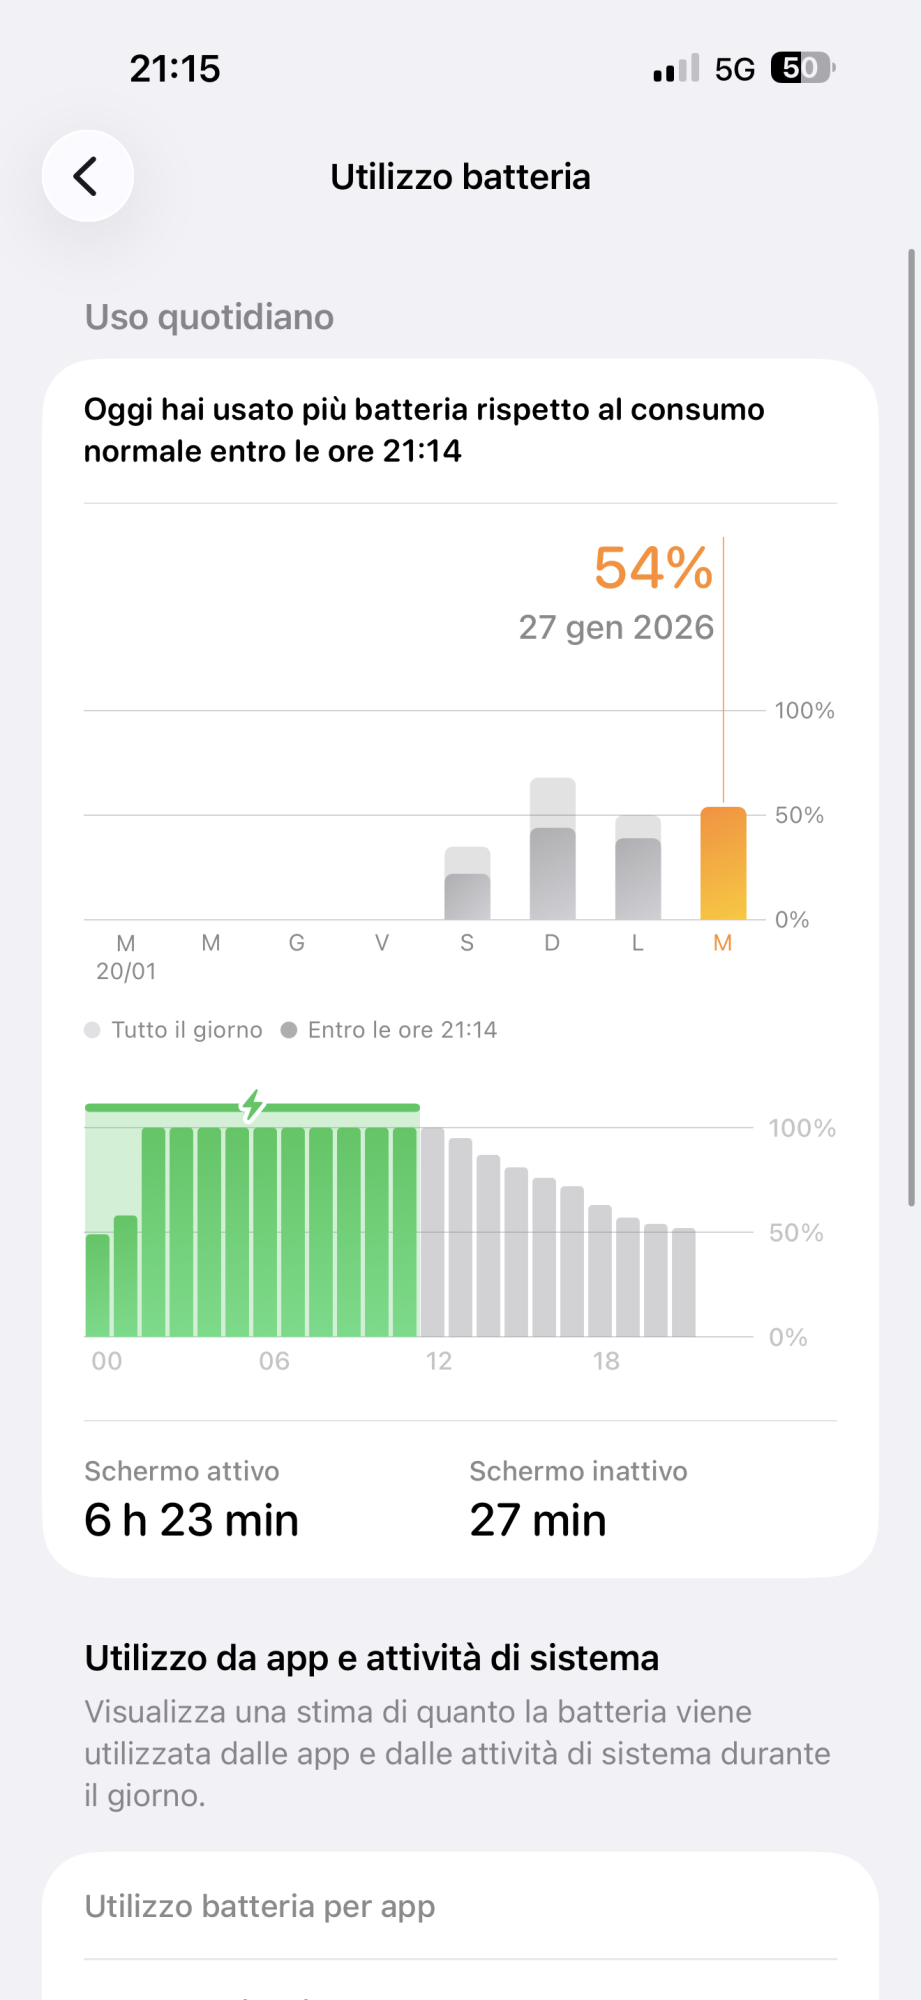This screenshot has height=2000, width=921.
Task: Tap the 5G network indicator
Action: click(735, 69)
